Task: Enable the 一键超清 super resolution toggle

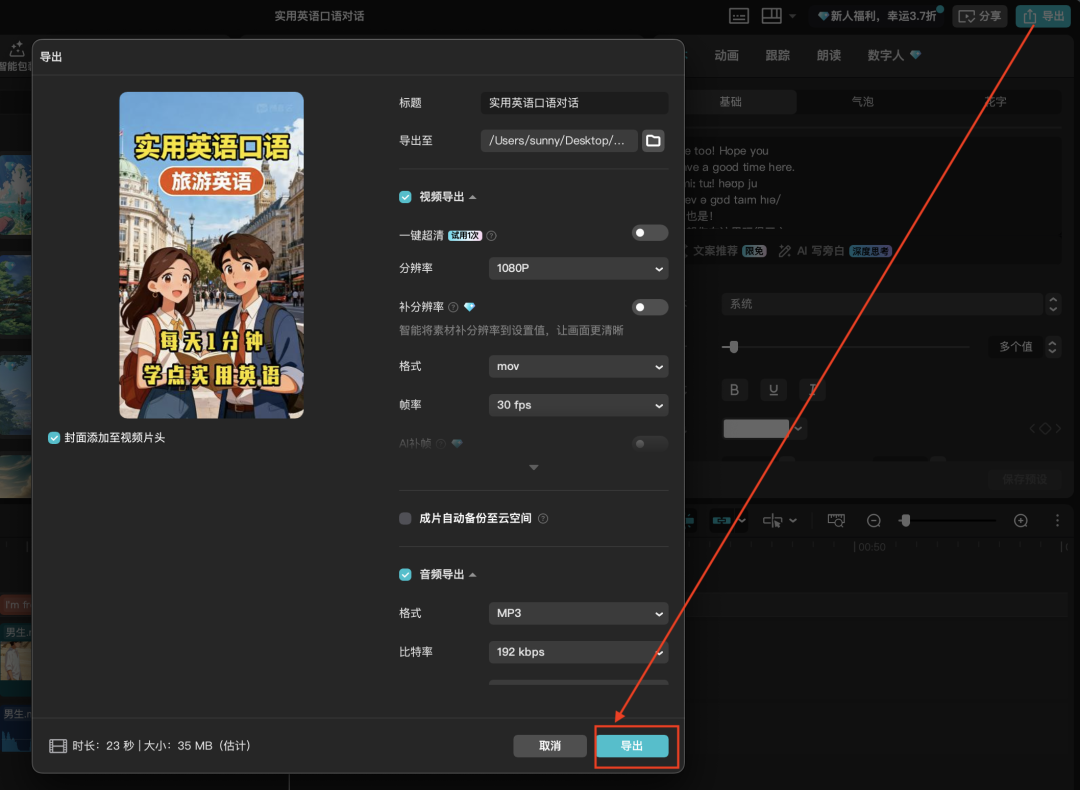Action: pyautogui.click(x=649, y=231)
